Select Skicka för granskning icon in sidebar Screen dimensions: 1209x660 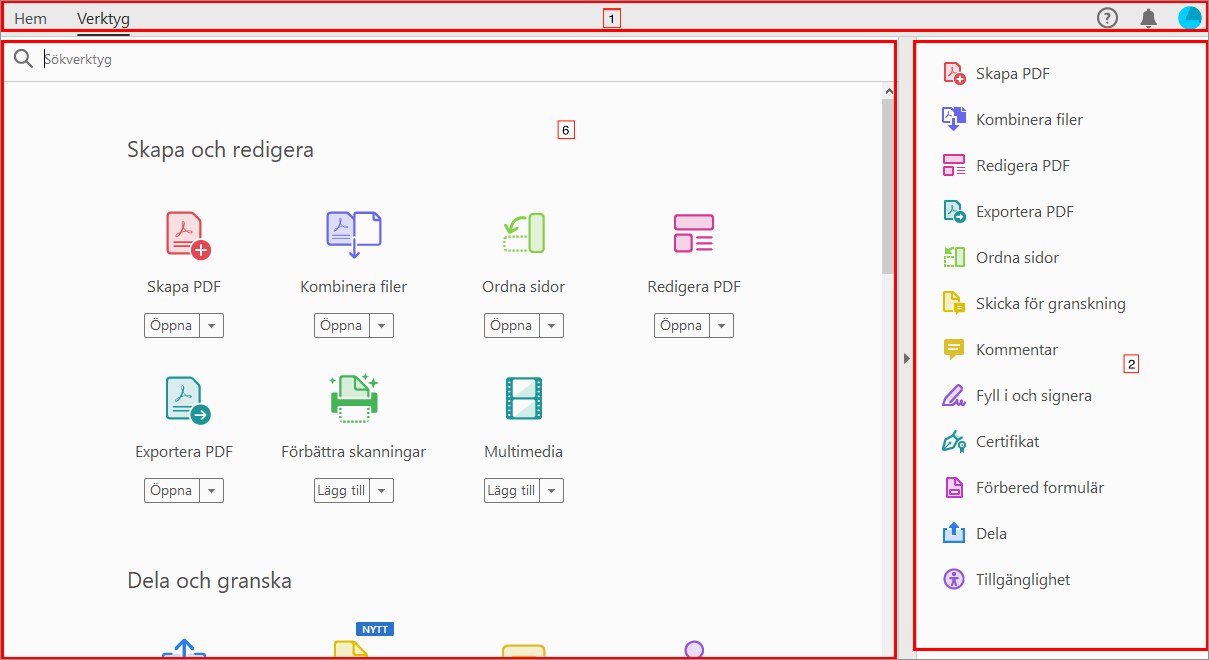954,303
